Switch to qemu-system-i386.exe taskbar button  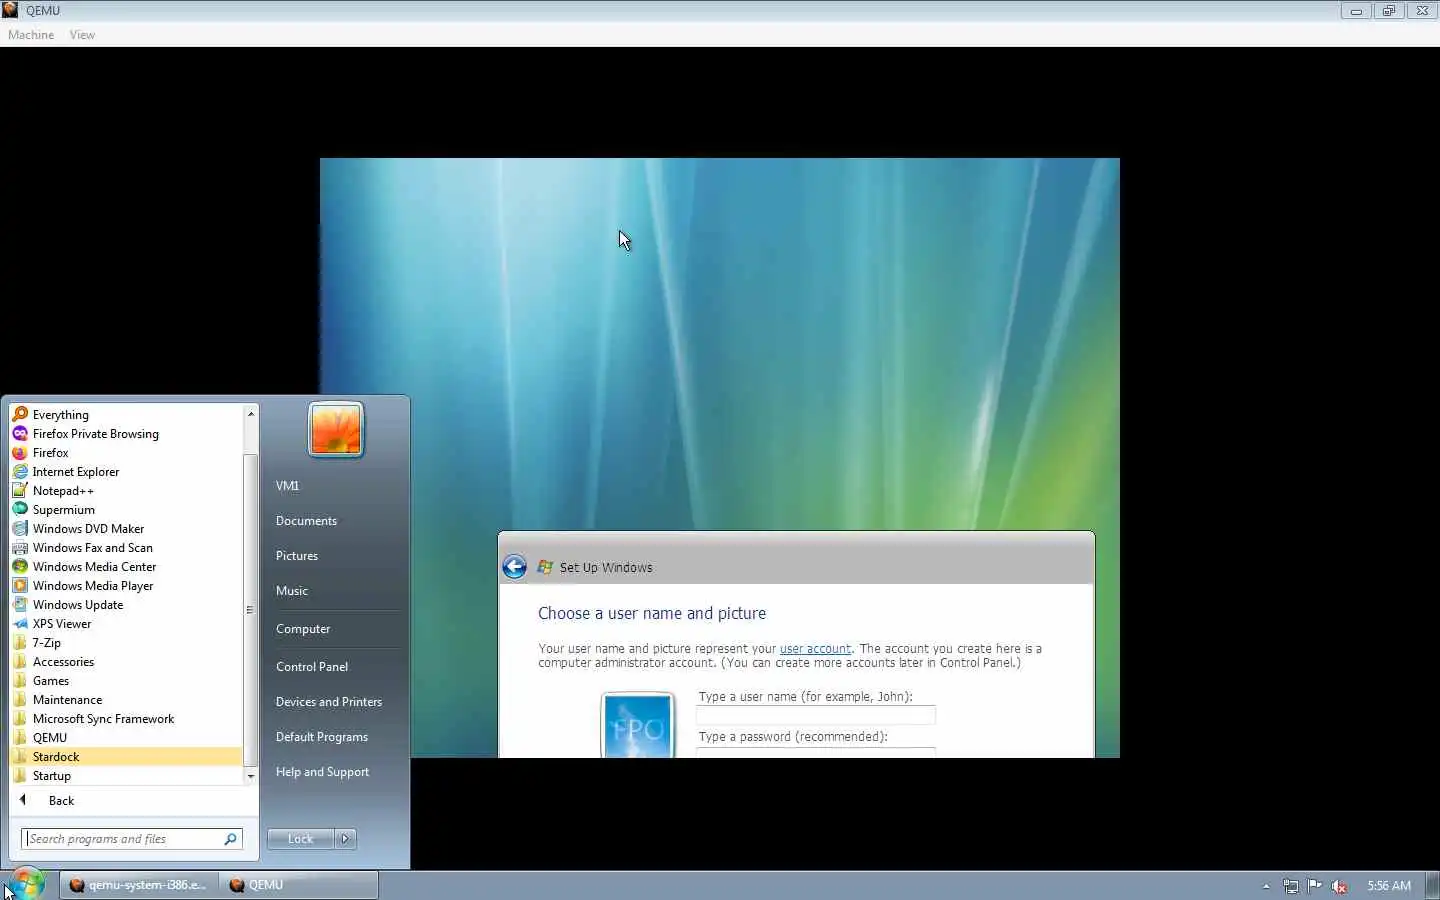138,885
